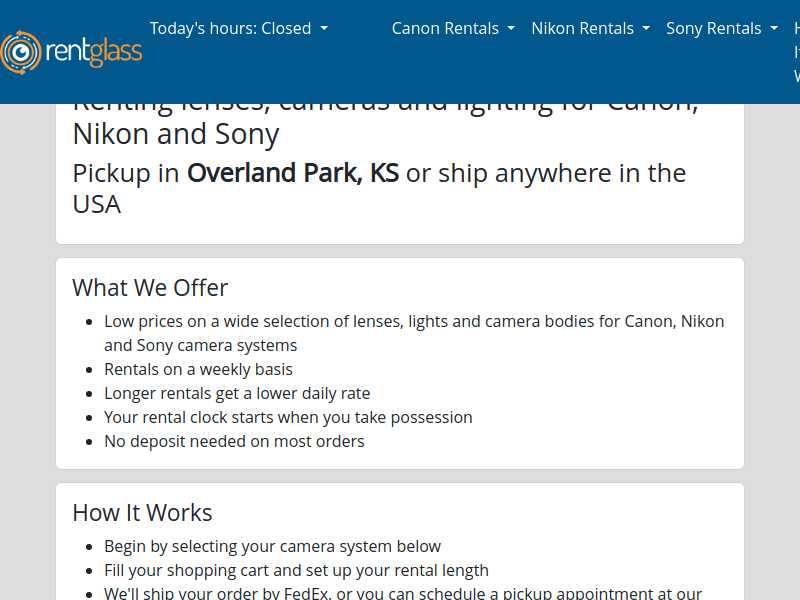The image size is (800, 600).
Task: Click Your rental clock starts bullet text
Action: tap(288, 417)
